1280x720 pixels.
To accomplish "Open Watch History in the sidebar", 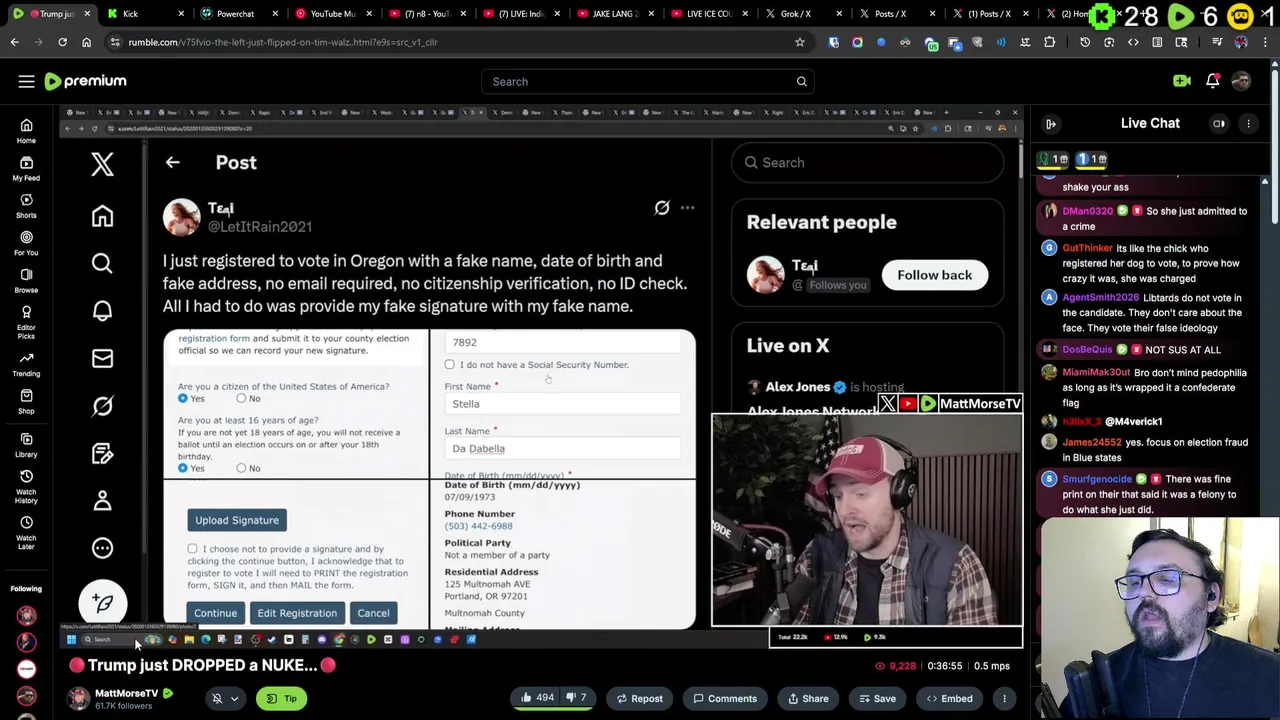I will (x=26, y=485).
